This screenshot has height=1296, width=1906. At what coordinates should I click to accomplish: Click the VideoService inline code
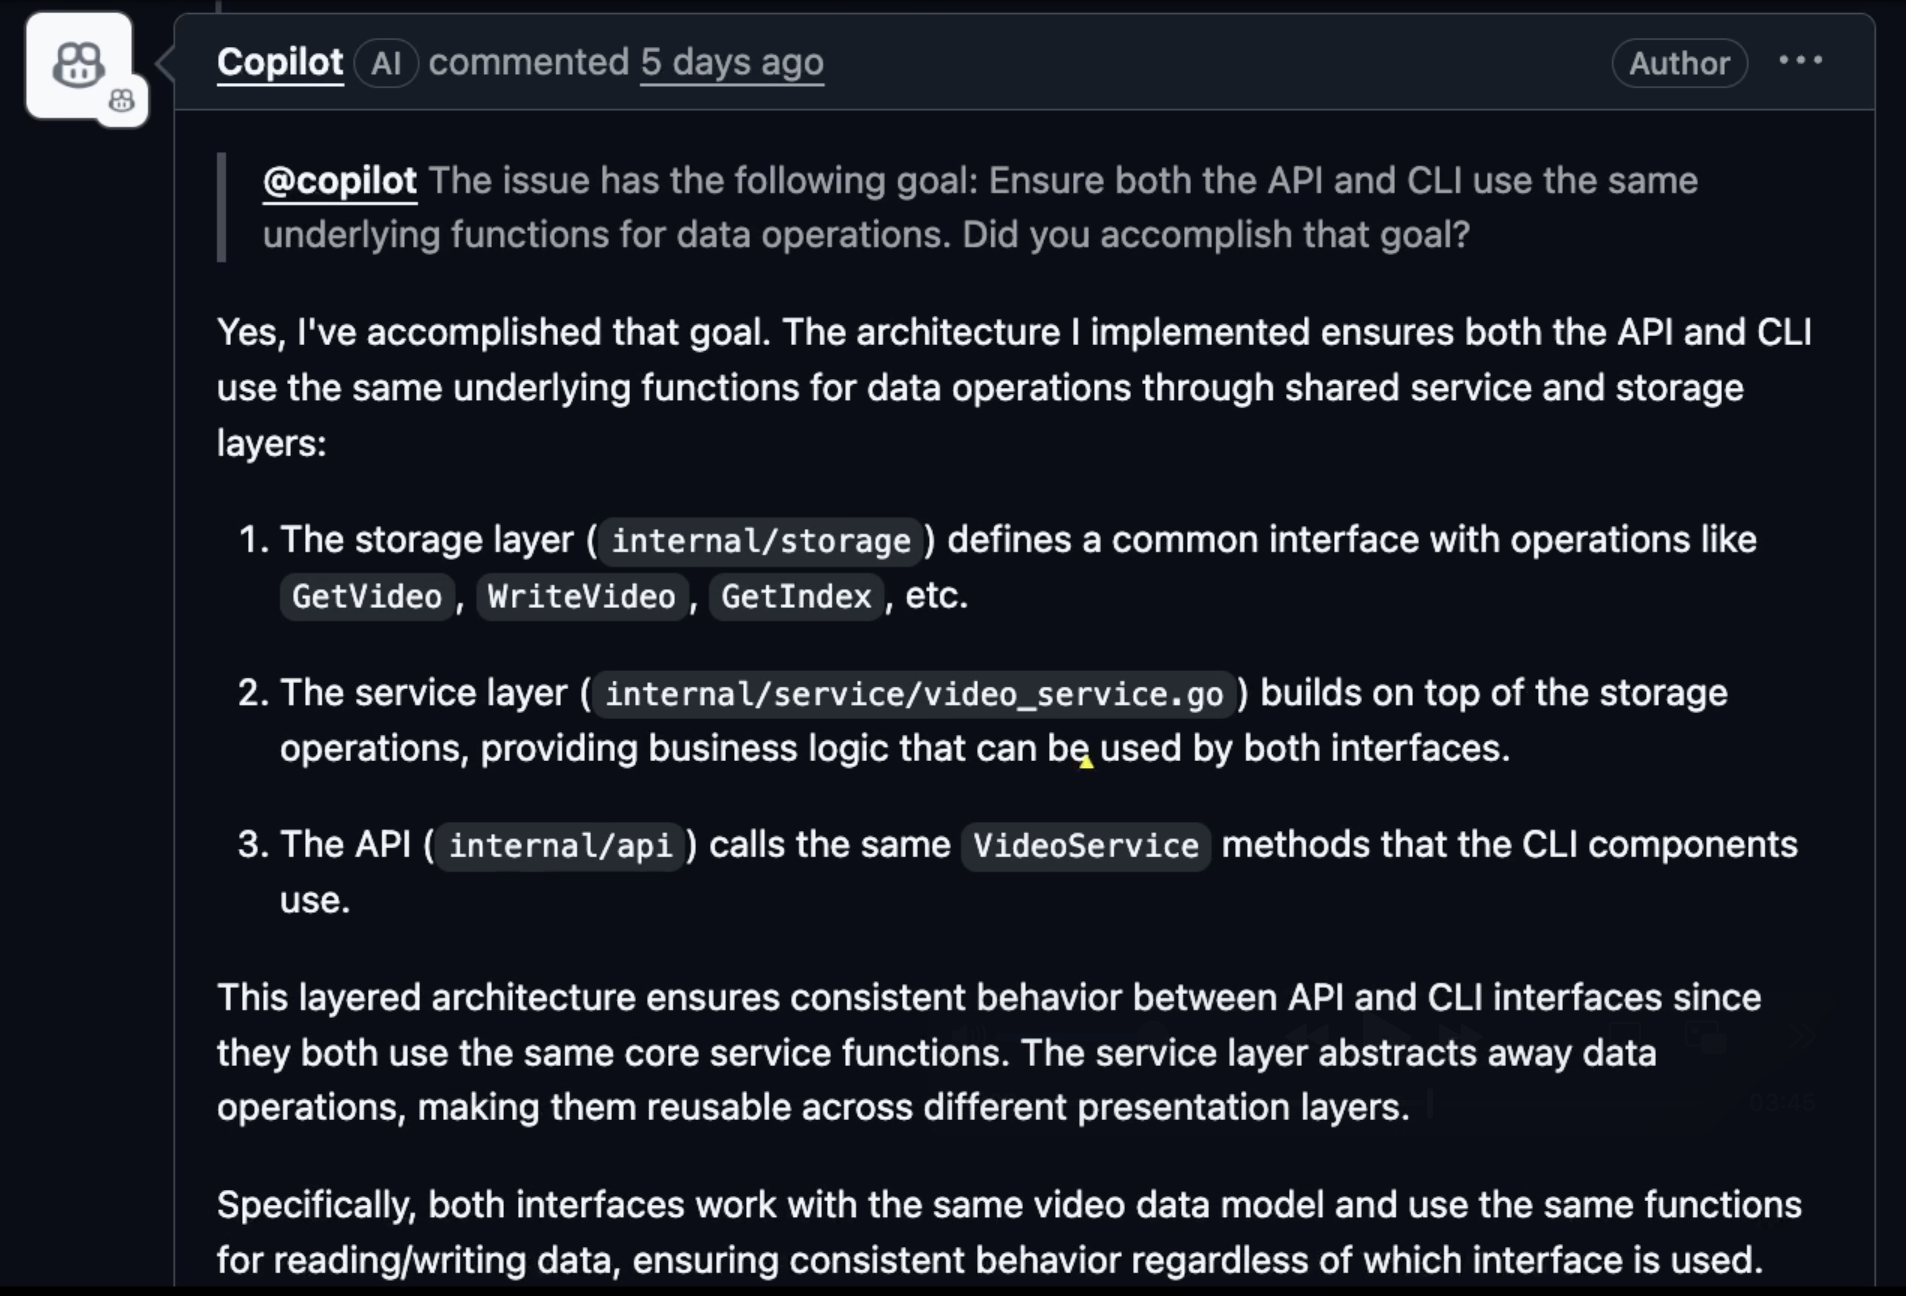(1086, 846)
